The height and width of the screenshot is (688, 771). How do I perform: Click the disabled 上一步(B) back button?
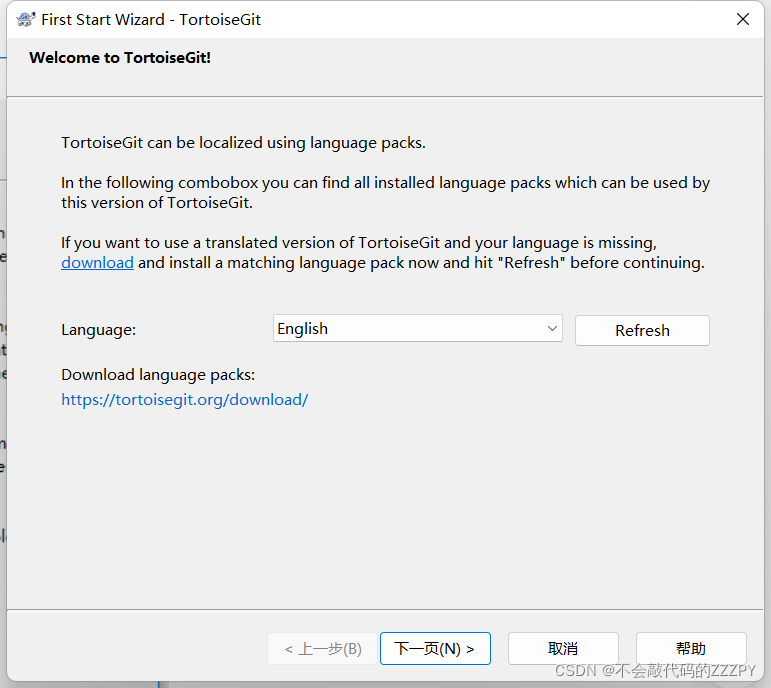point(323,649)
